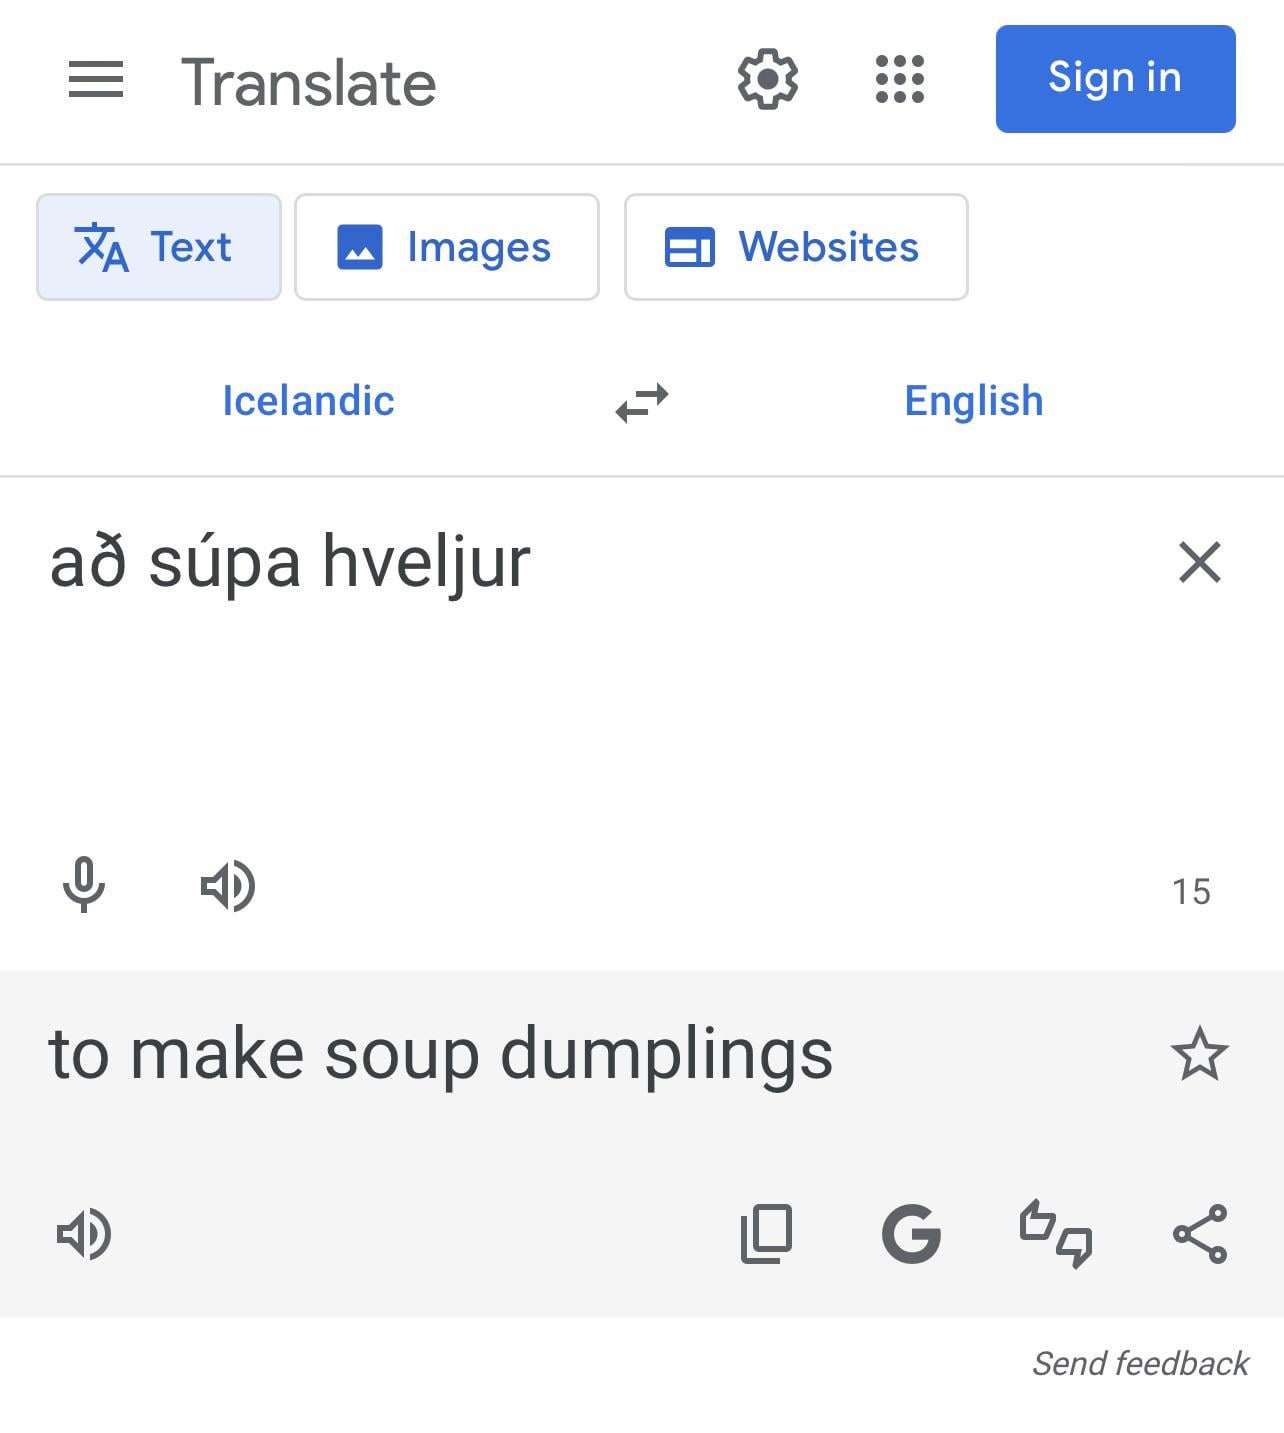Listen to the Icelandic source text
This screenshot has width=1284, height=1433.
pyautogui.click(x=228, y=885)
